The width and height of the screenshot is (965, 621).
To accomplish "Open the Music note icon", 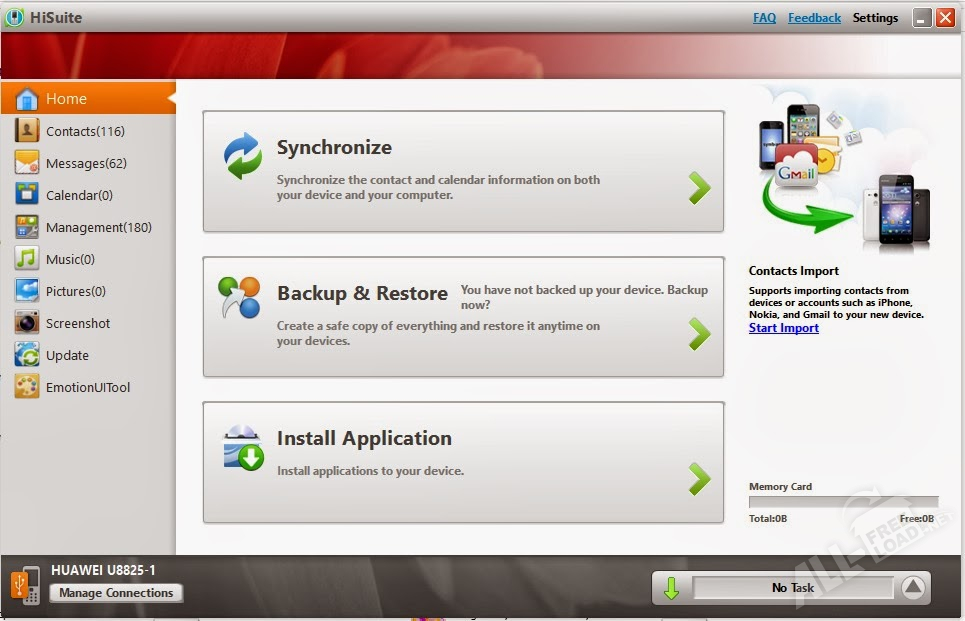I will pyautogui.click(x=27, y=259).
